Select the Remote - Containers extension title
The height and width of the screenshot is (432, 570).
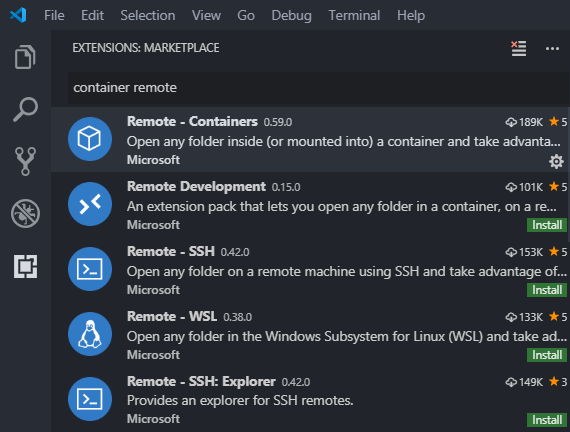click(x=192, y=121)
